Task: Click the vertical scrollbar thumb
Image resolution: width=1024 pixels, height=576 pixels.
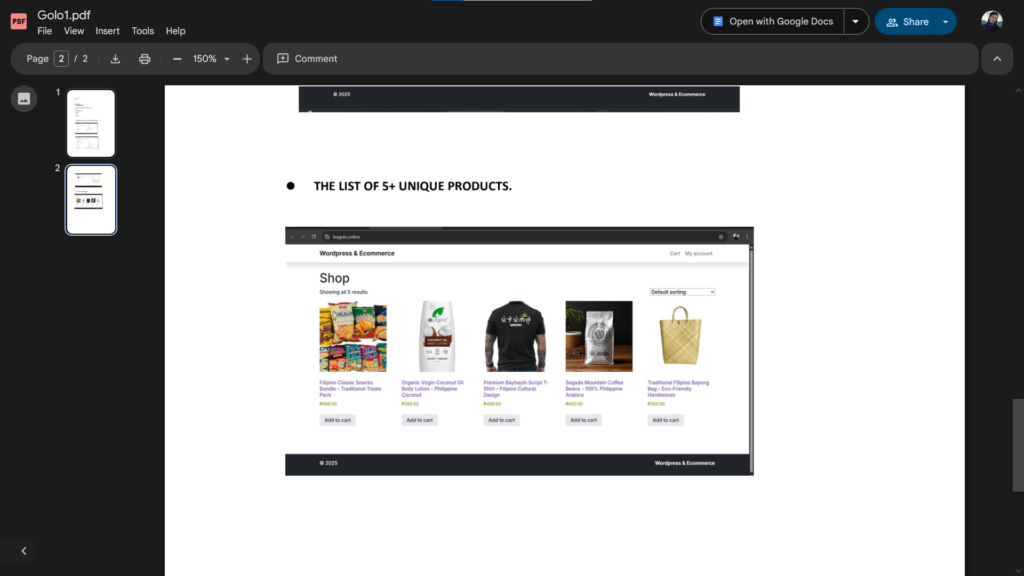Action: pos(1018,445)
